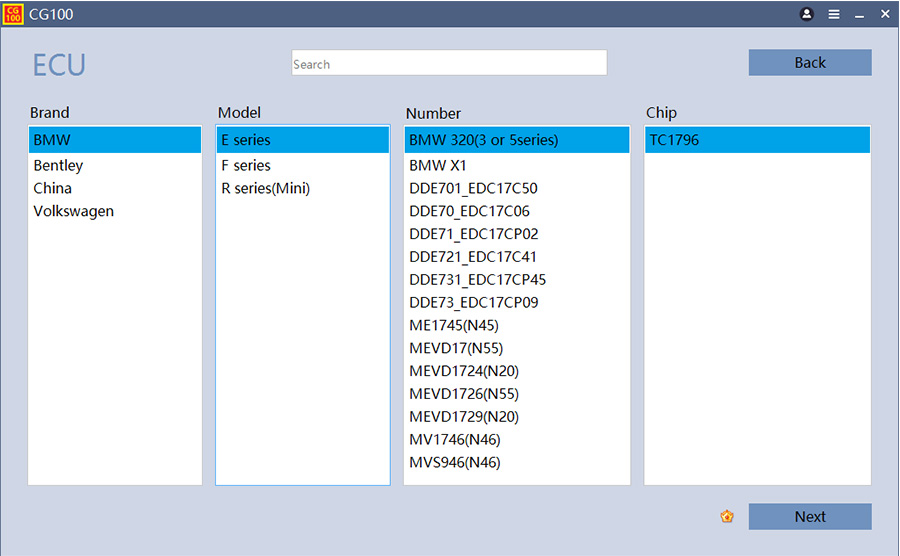Select the TC1796 chip entry
Image resolution: width=900 pixels, height=556 pixels.
click(x=674, y=140)
